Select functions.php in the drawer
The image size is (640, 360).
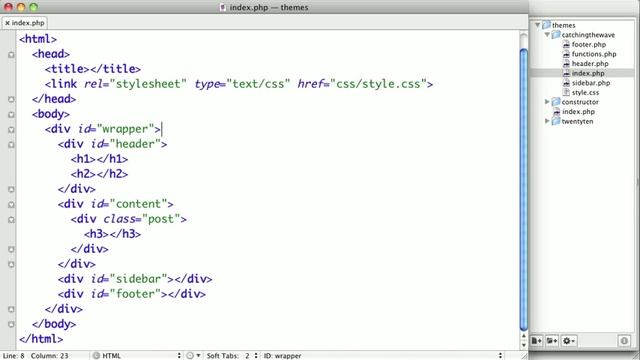[594, 54]
